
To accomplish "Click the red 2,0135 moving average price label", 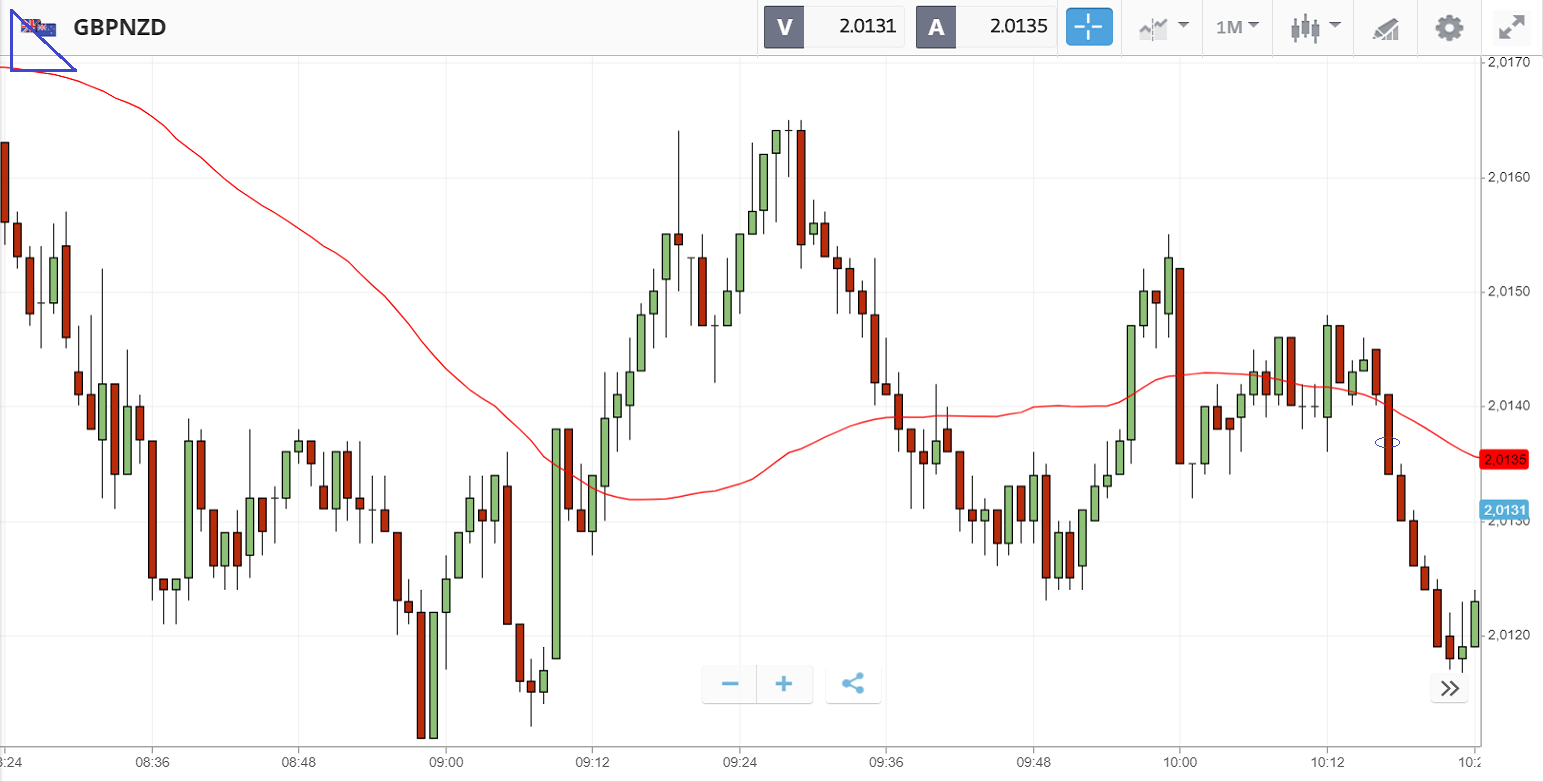I will pos(1506,460).
